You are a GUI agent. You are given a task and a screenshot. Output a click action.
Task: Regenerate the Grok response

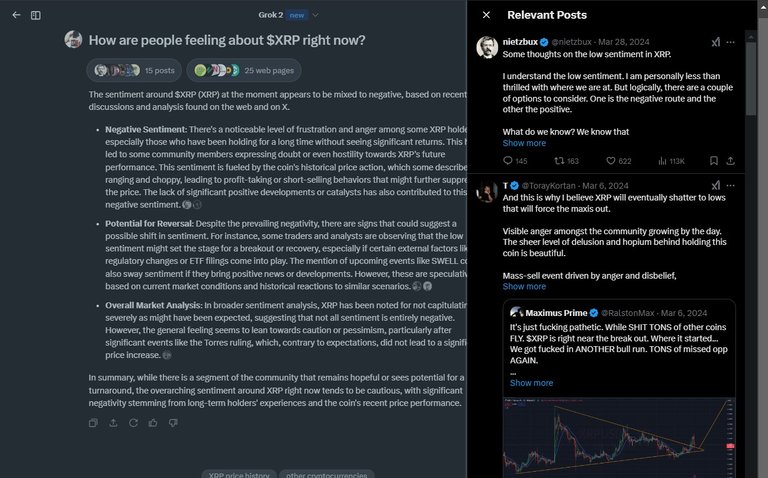click(133, 423)
